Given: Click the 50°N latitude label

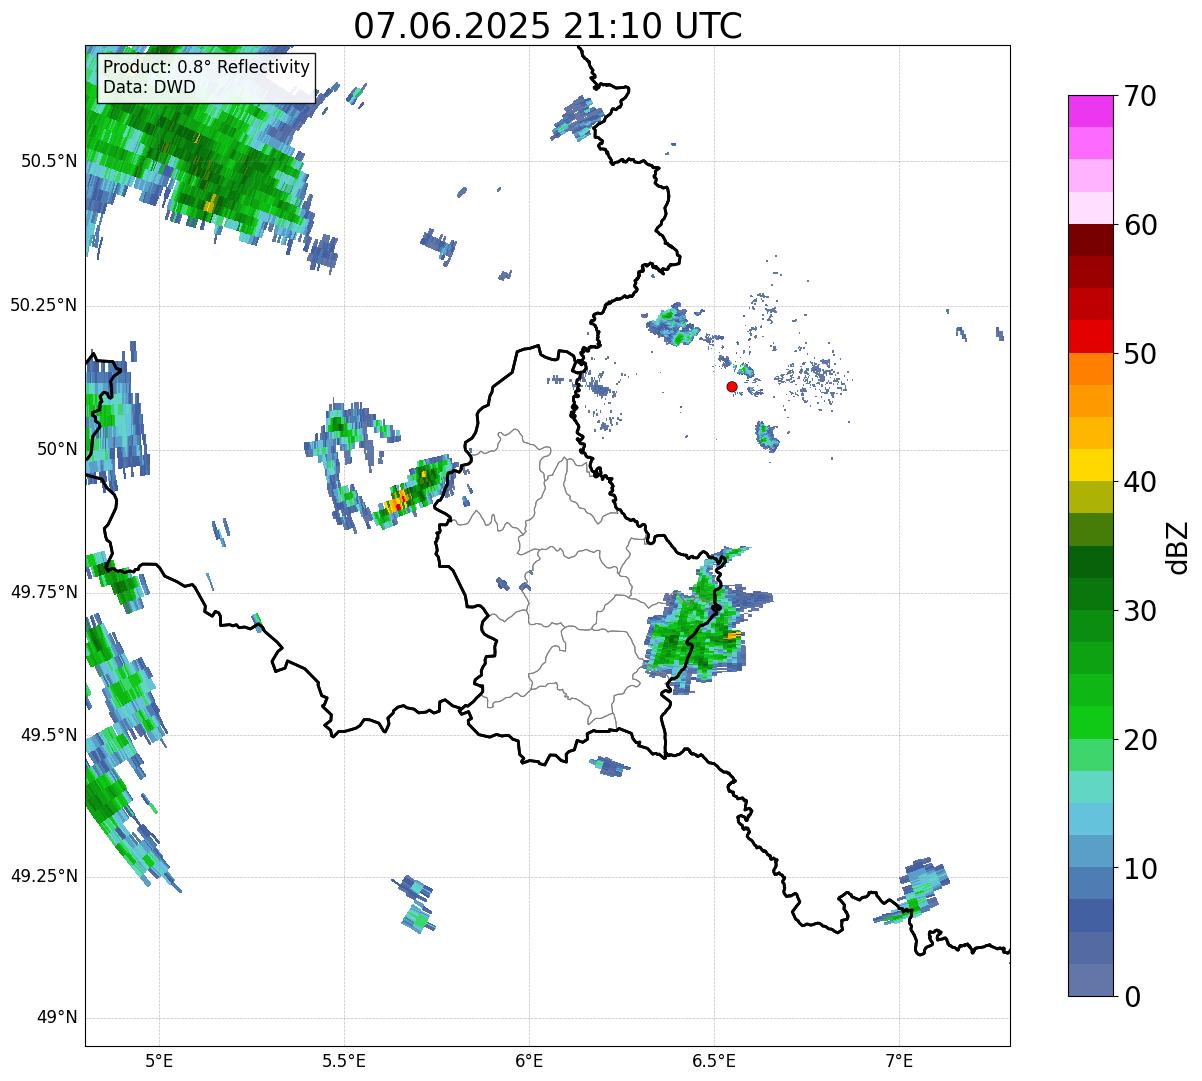Looking at the screenshot, I should click(x=54, y=449).
